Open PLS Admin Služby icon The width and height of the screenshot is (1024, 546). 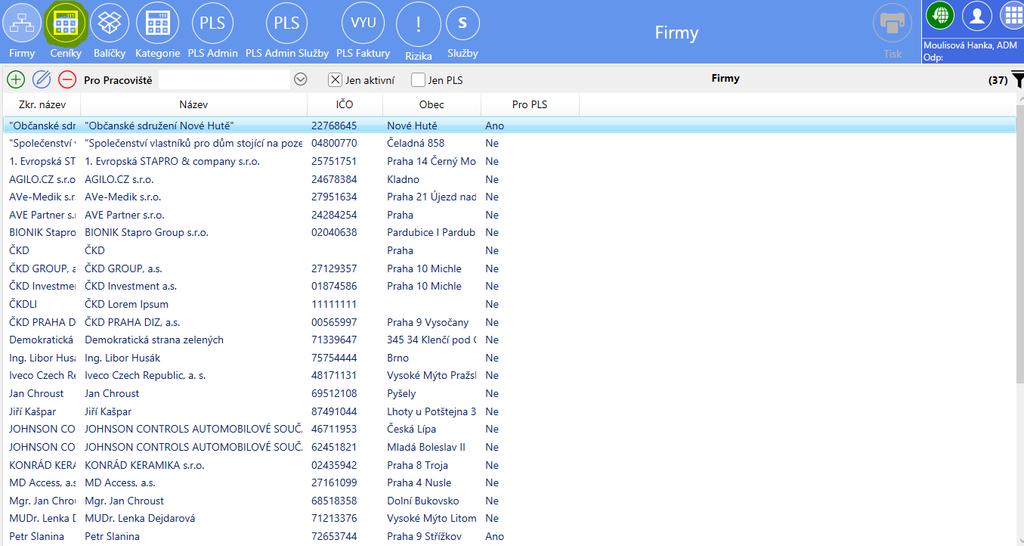click(287, 23)
